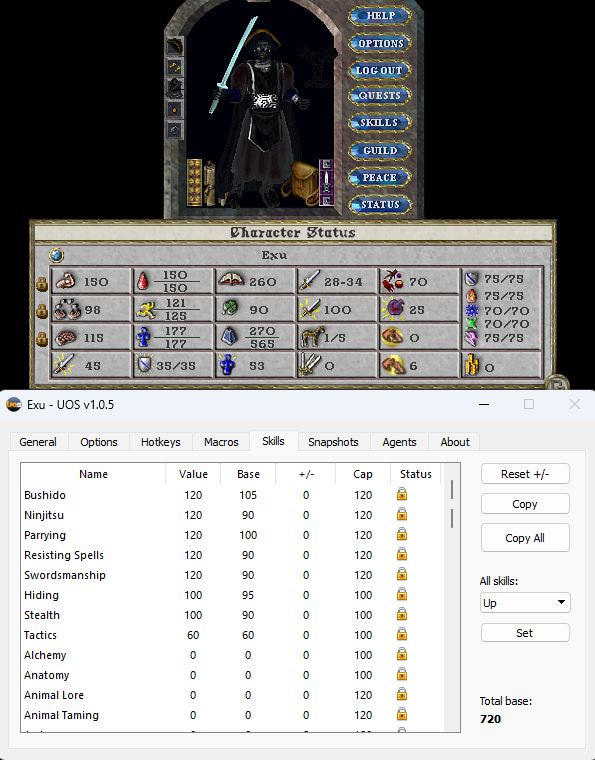Screen dimensions: 595x760
Task: Sort skills by Value column header
Action: (x=193, y=474)
